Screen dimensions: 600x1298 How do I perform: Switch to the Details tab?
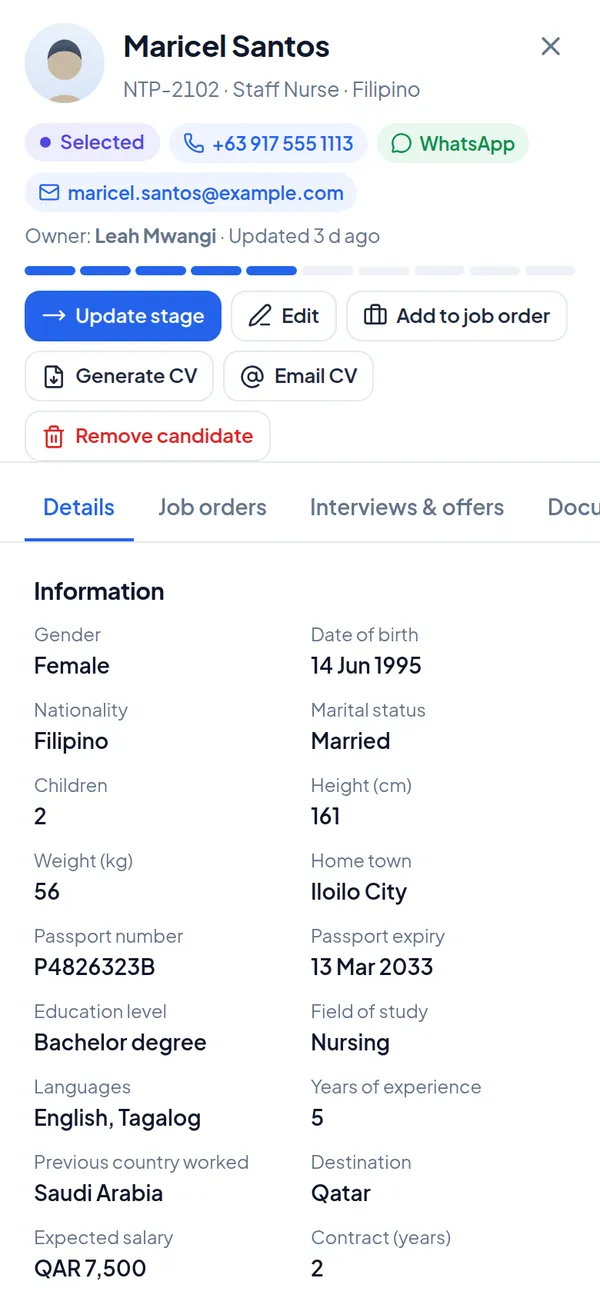[79, 507]
